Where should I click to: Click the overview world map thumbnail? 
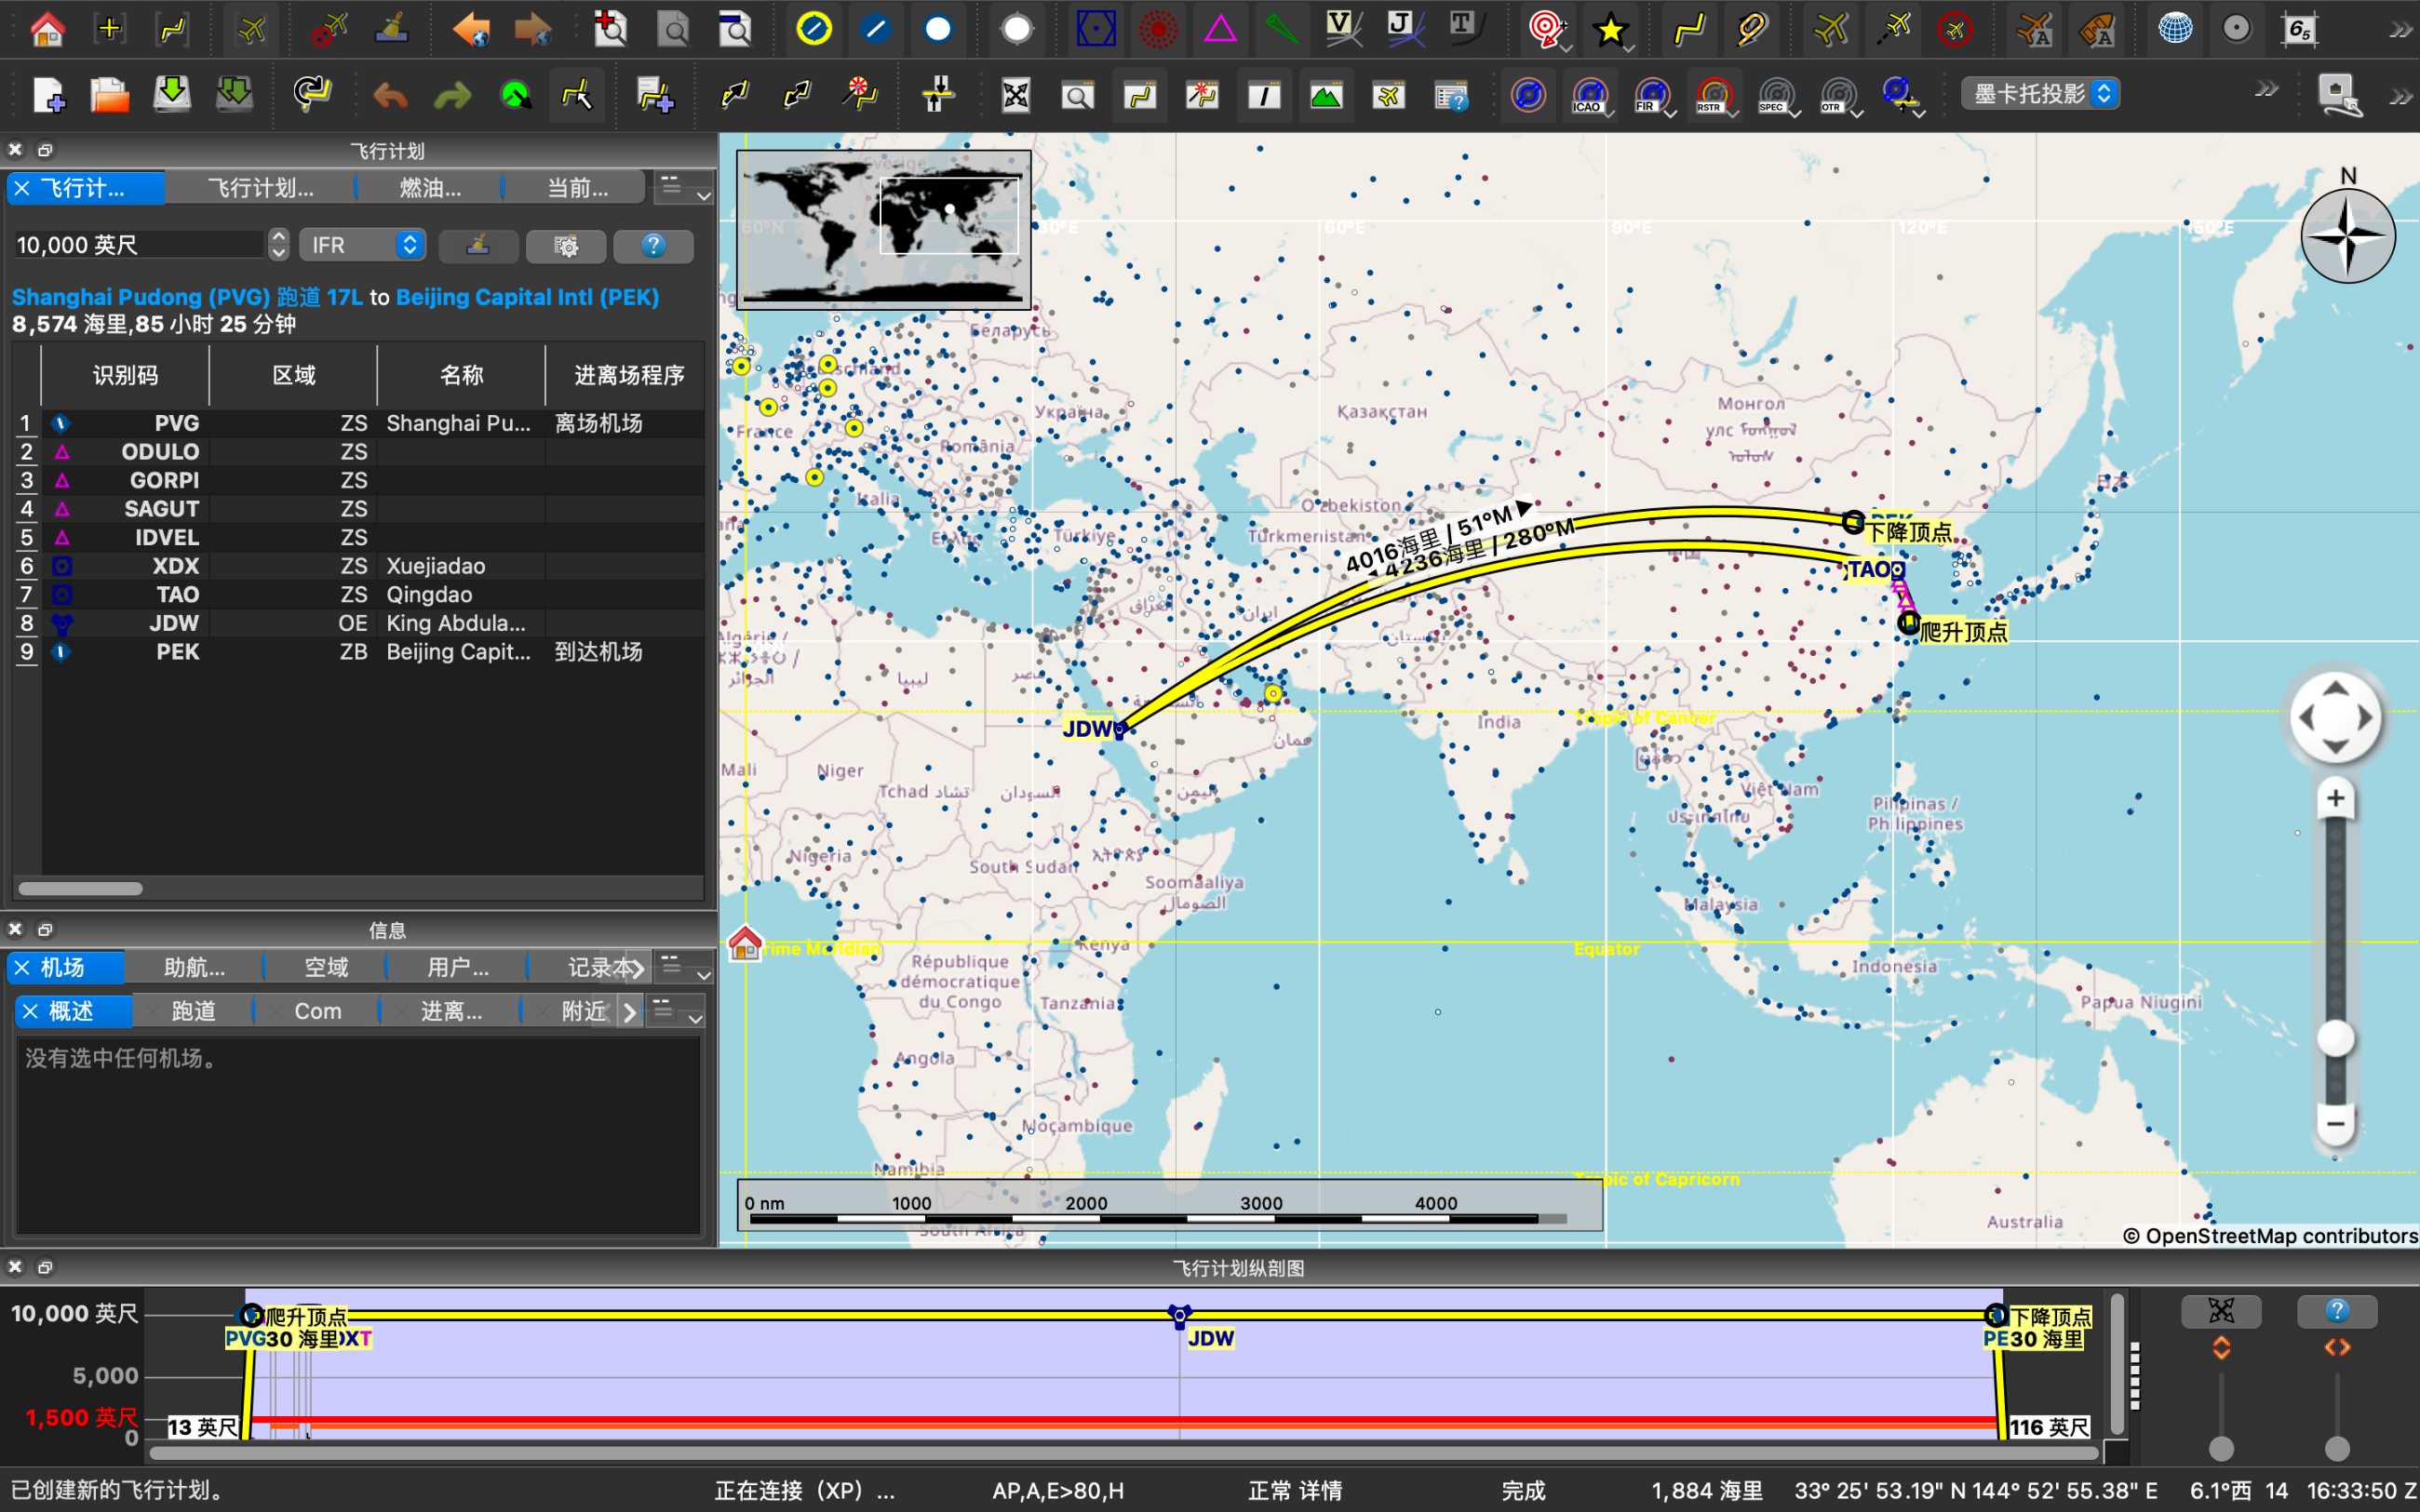tap(883, 230)
